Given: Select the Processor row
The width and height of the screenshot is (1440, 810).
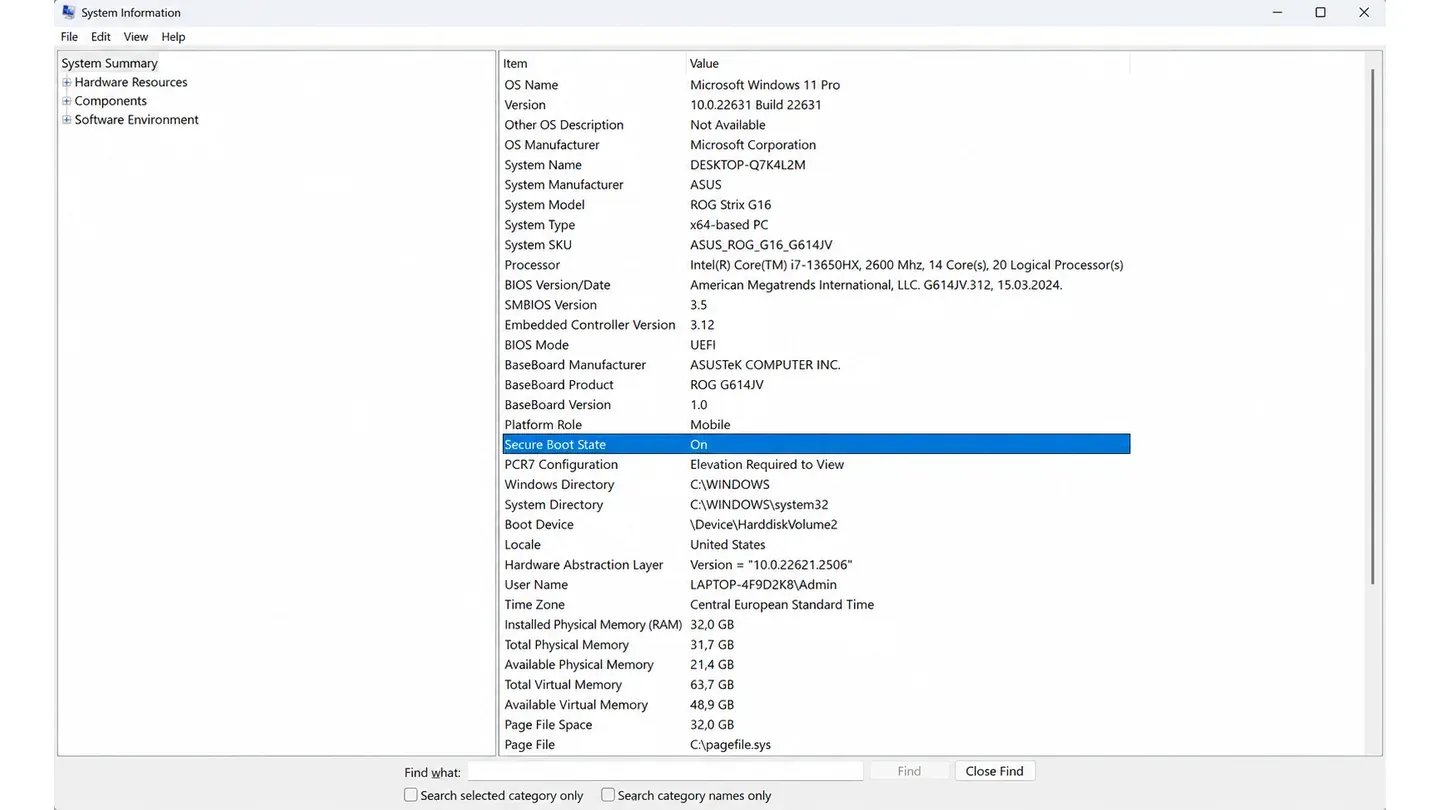Looking at the screenshot, I should point(816,265).
